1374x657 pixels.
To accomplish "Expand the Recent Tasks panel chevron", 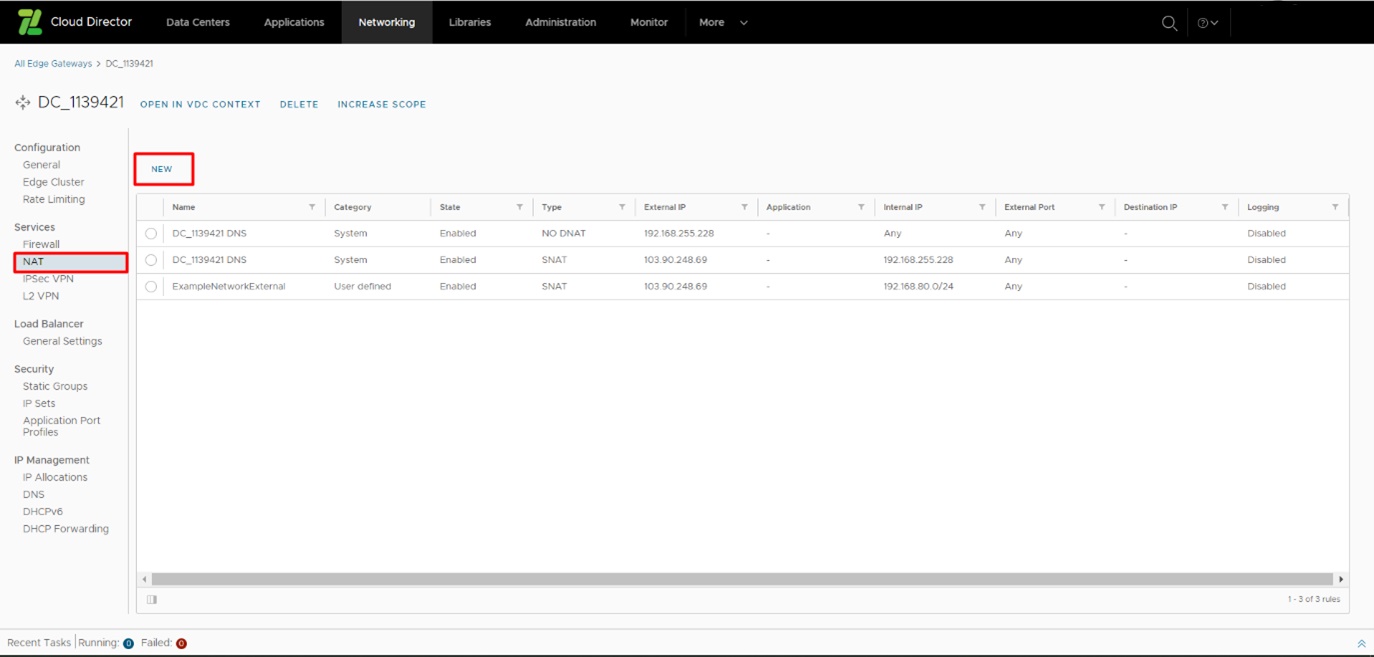I will (1361, 643).
